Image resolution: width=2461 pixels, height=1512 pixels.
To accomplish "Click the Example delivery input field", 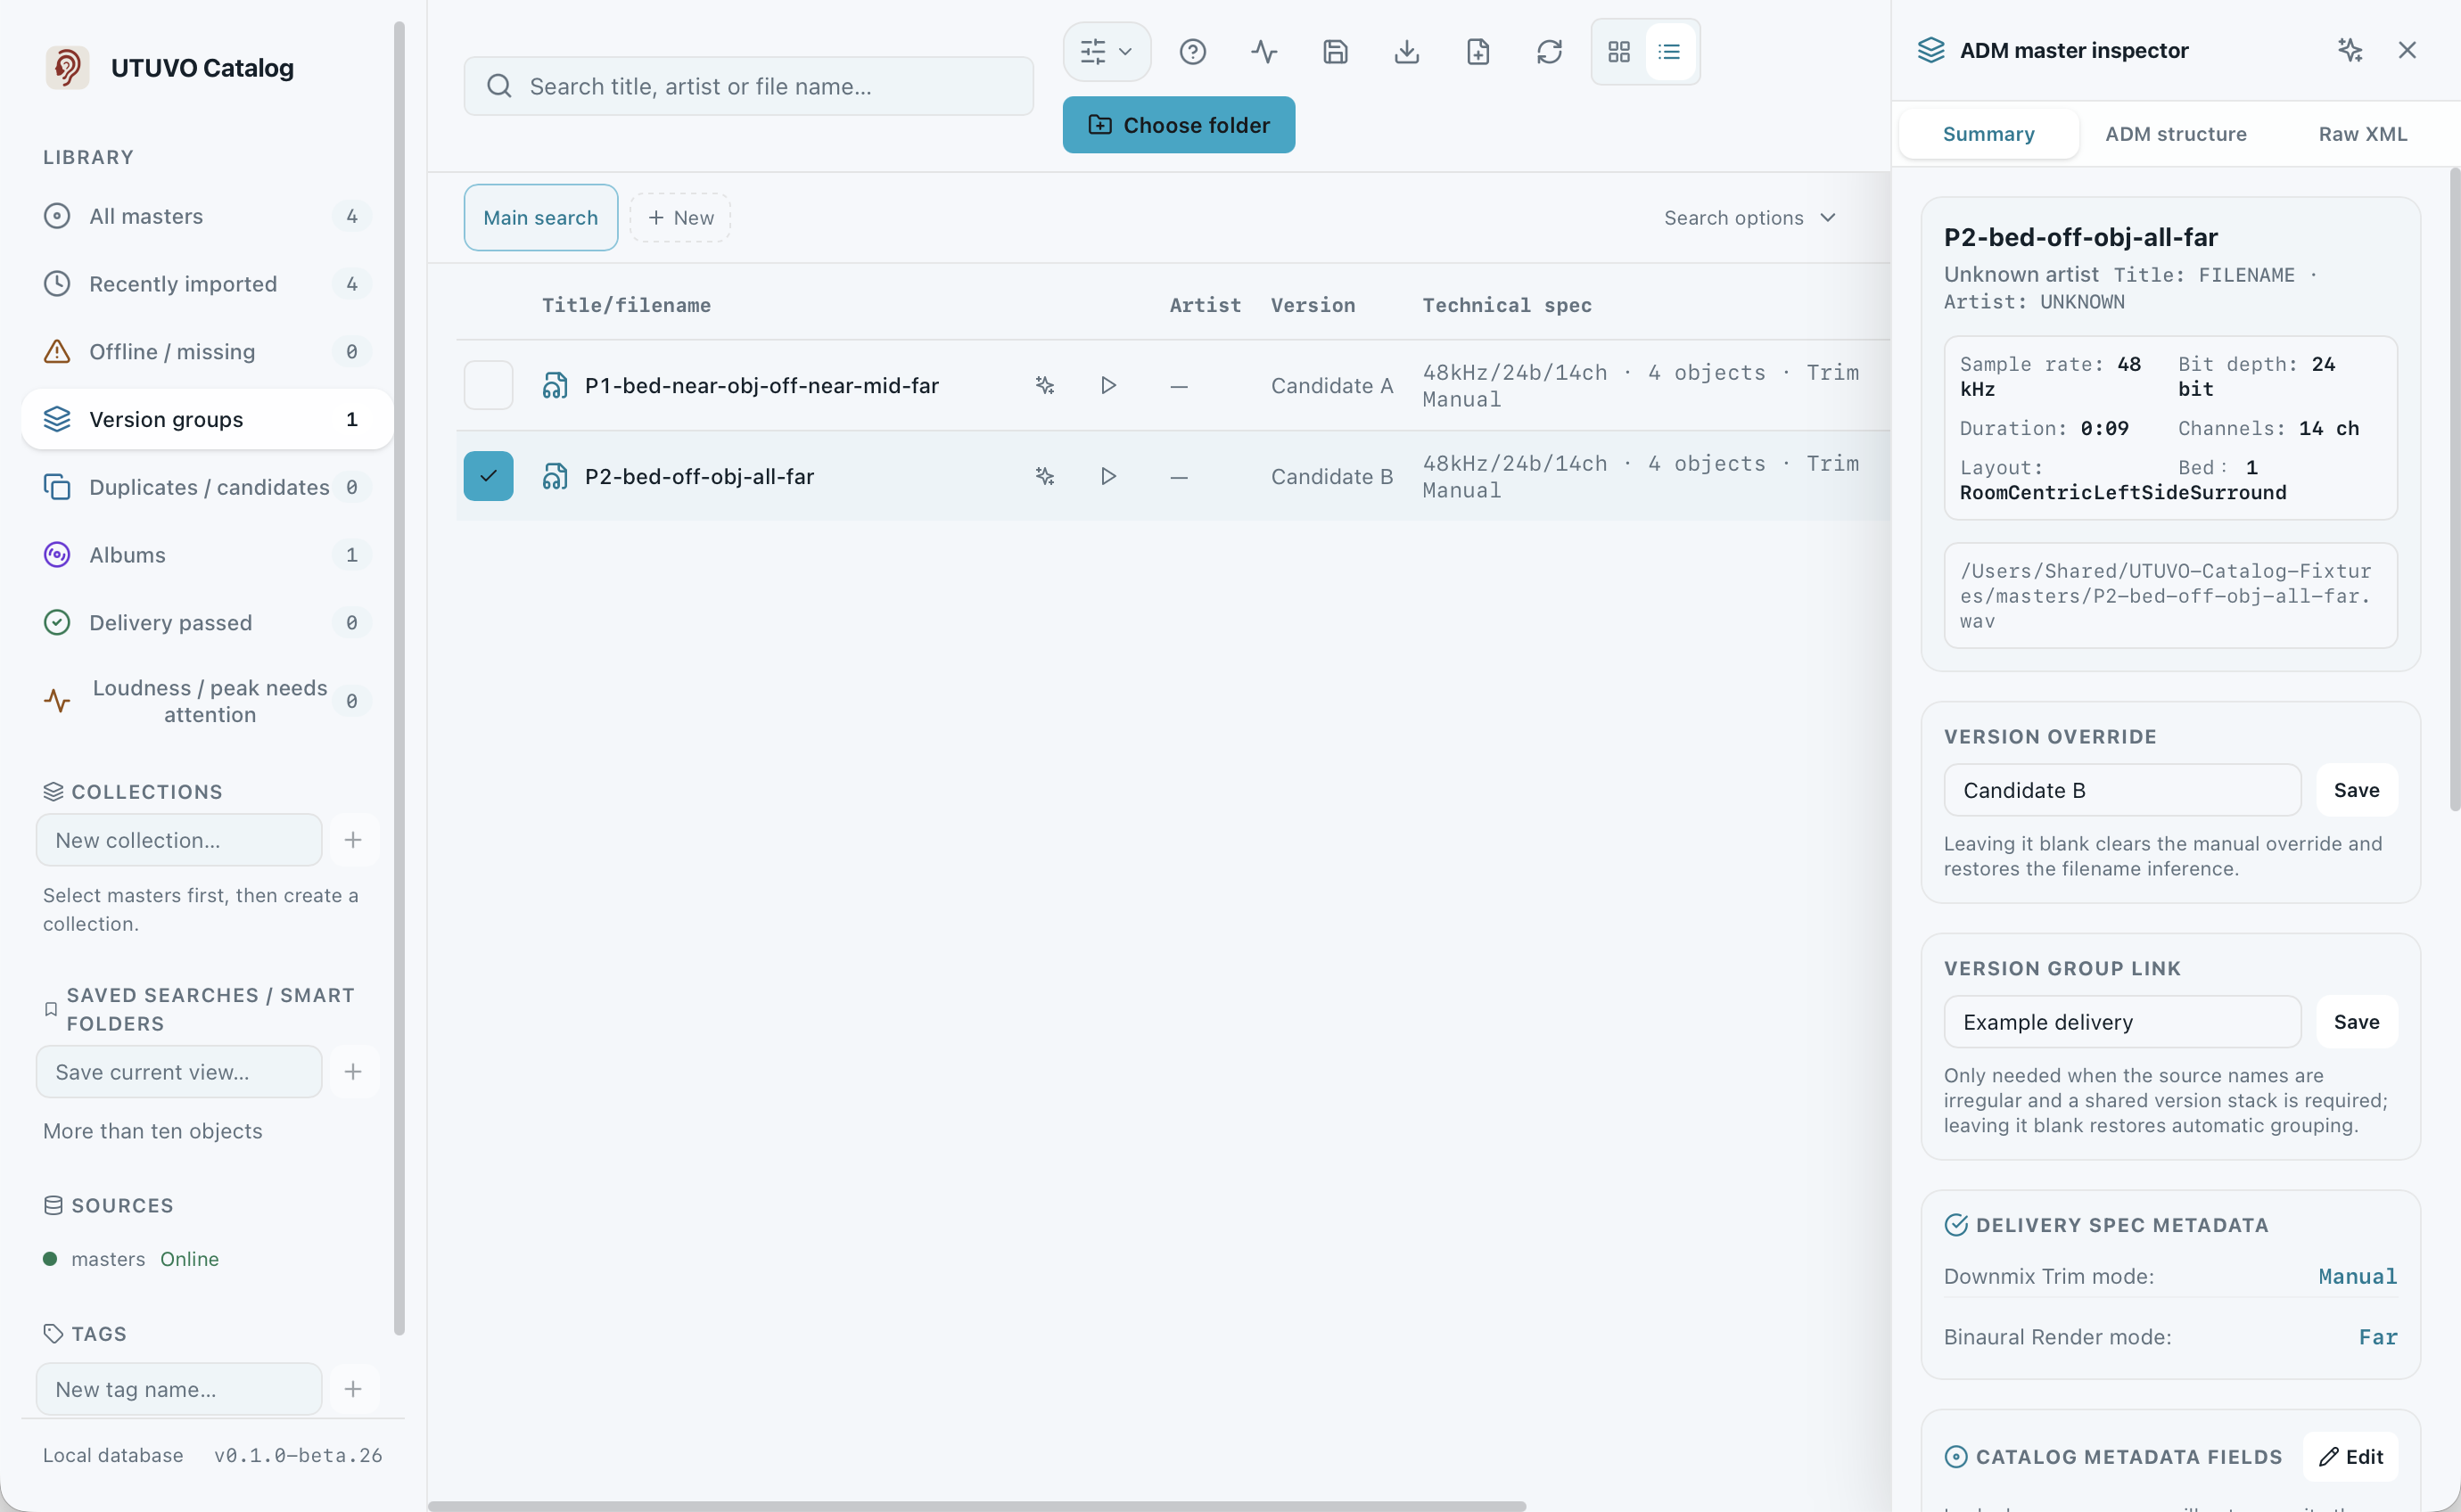I will 2122,1022.
